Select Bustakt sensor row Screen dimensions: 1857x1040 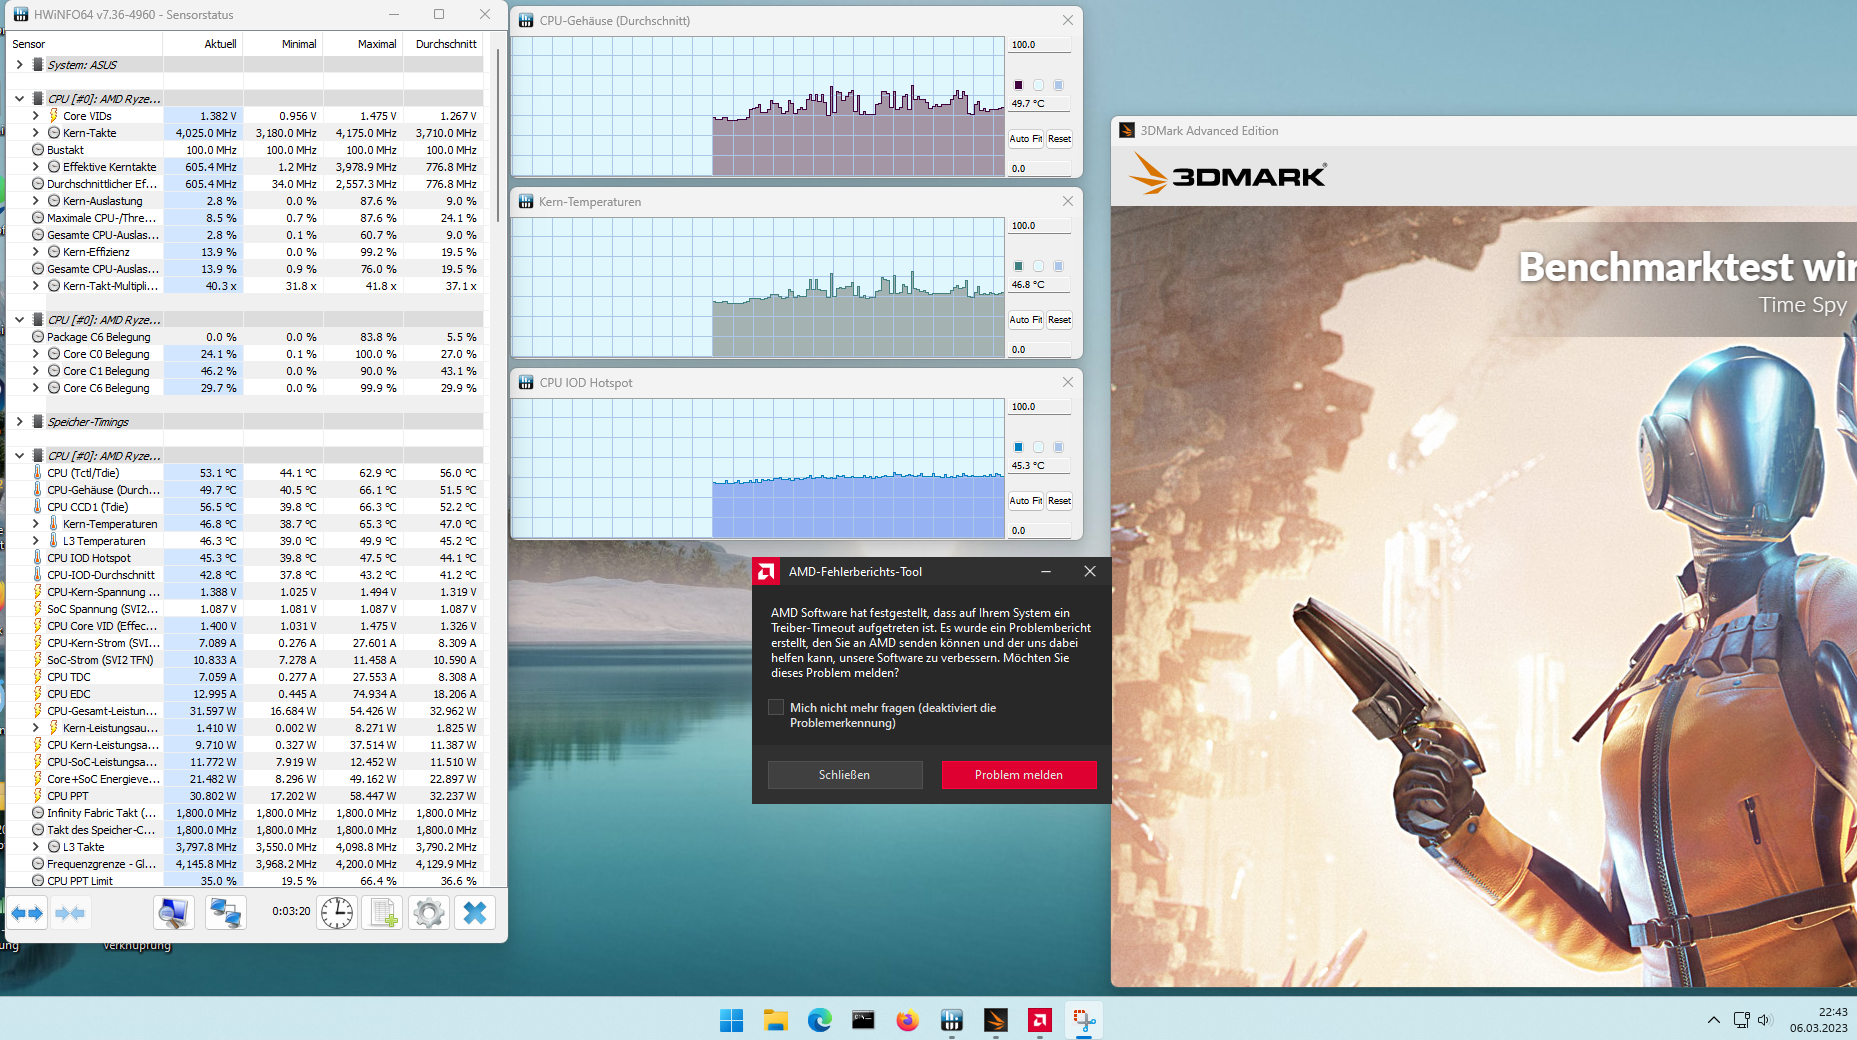[245, 150]
